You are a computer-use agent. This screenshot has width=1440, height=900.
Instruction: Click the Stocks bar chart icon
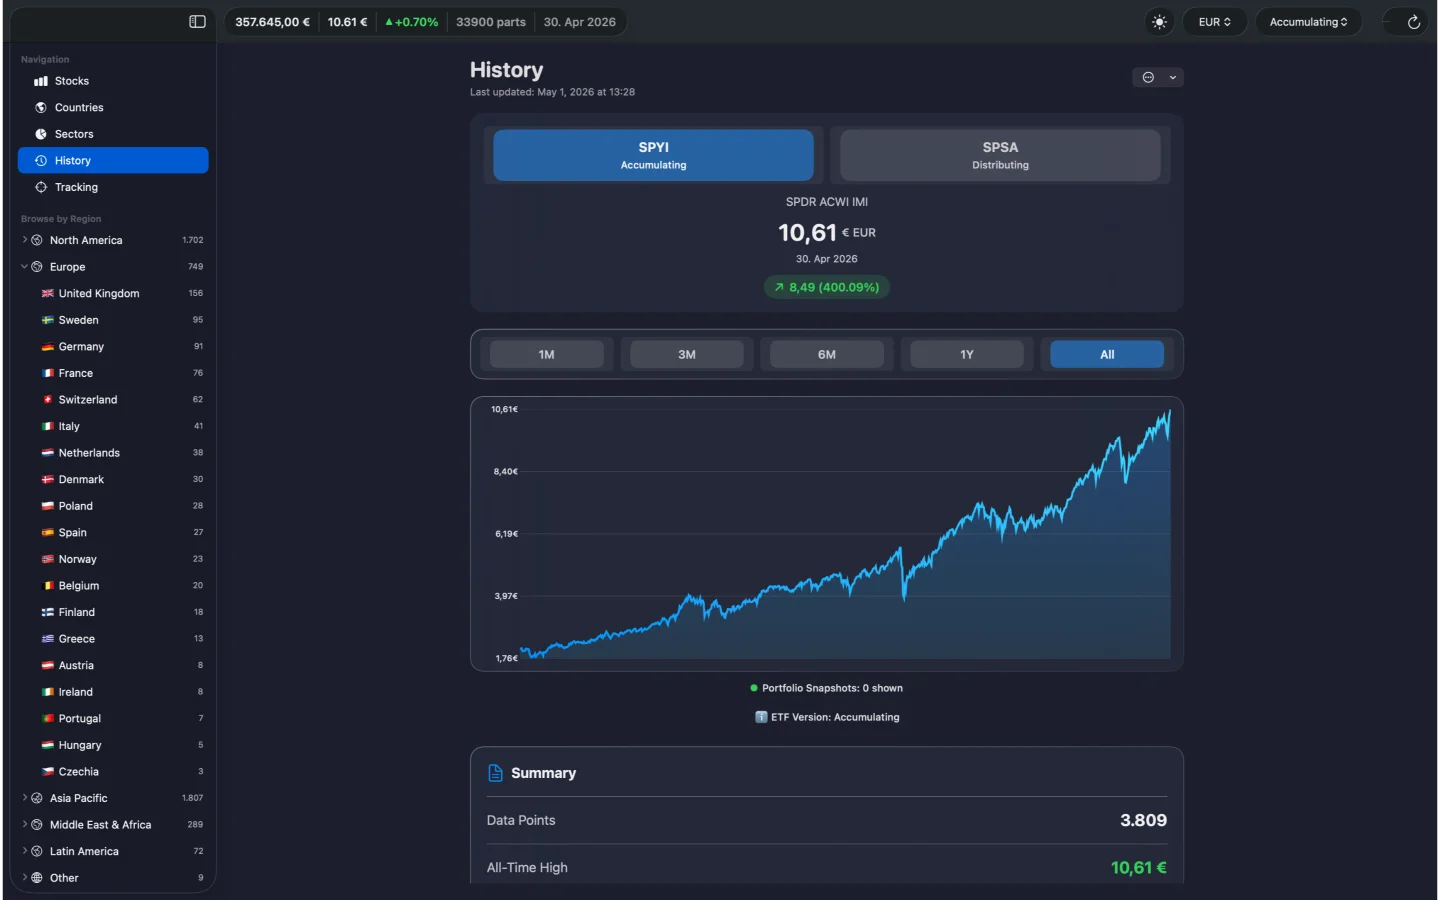(41, 81)
